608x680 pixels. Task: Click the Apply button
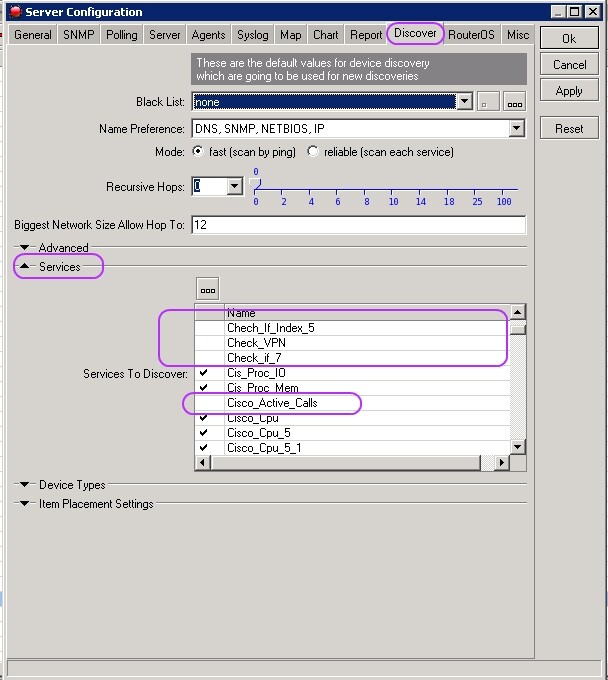(569, 91)
